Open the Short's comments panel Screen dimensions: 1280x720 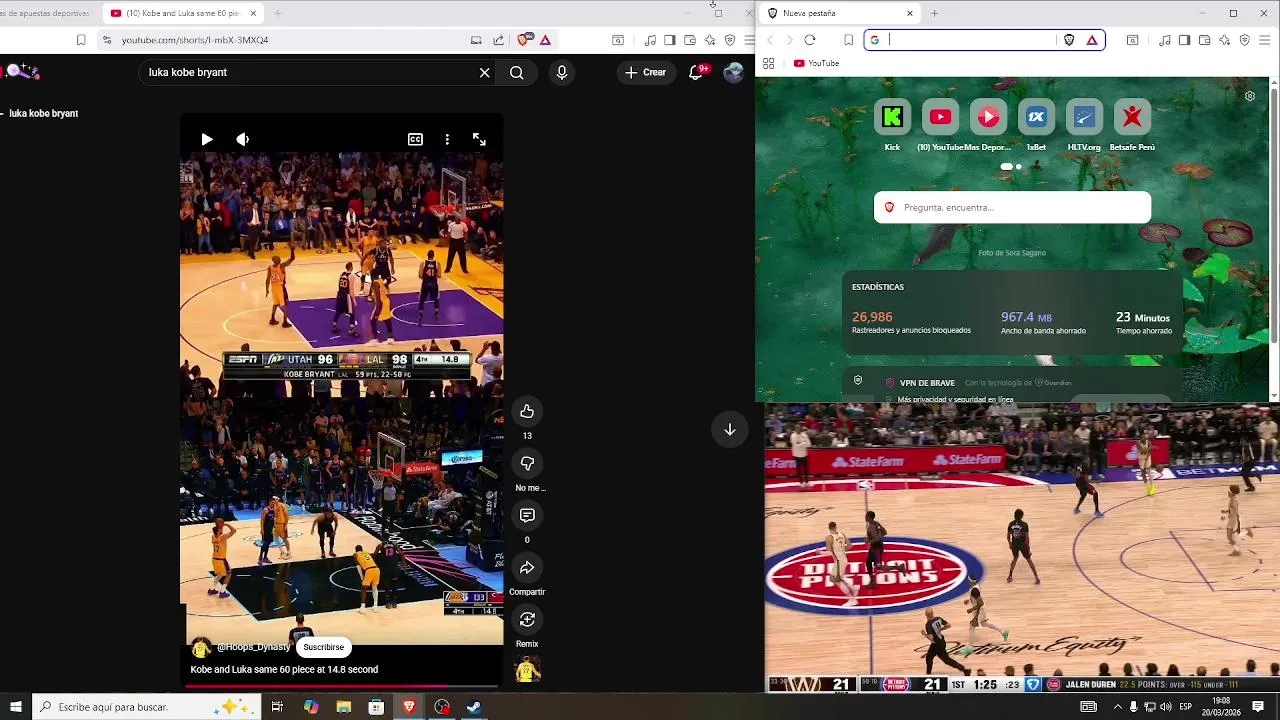[527, 515]
